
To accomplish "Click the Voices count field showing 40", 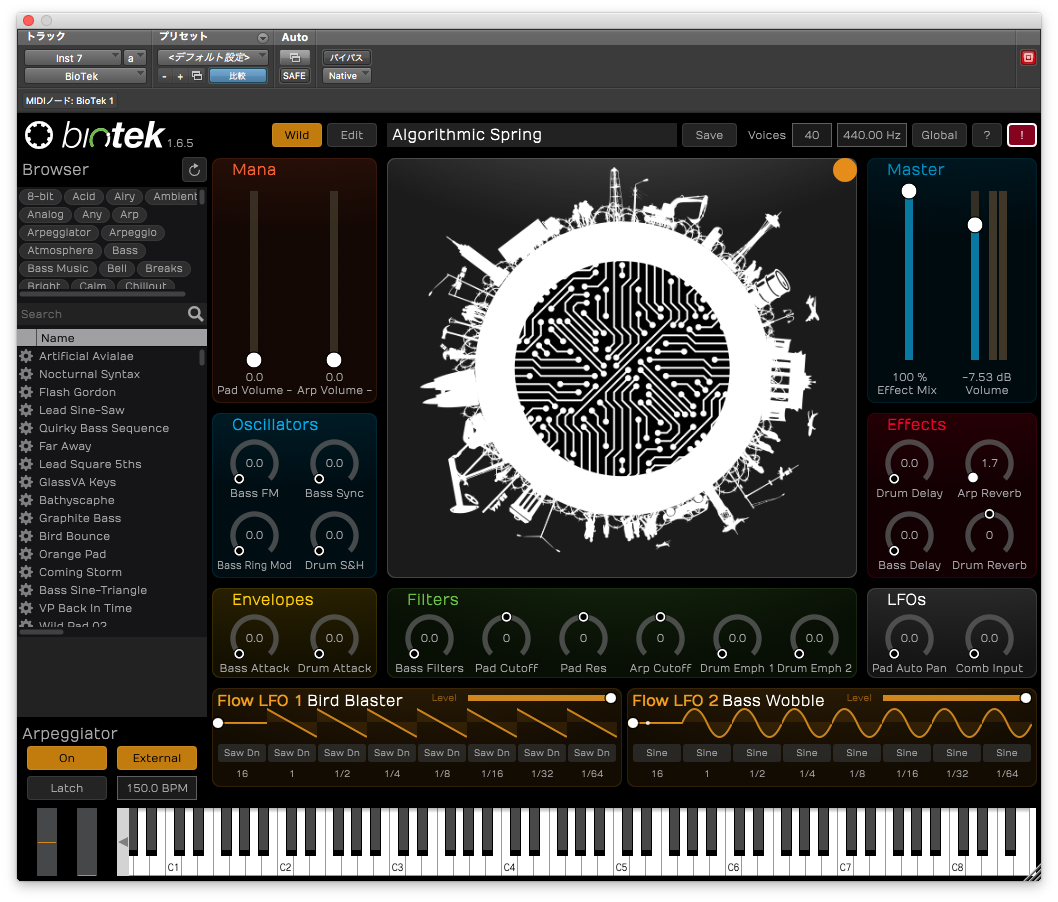I will (812, 135).
